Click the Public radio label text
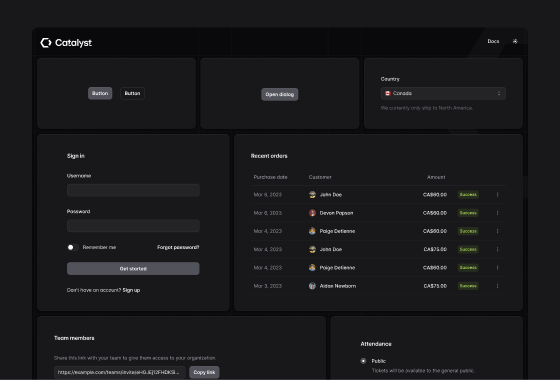560x380 pixels. 379,361
